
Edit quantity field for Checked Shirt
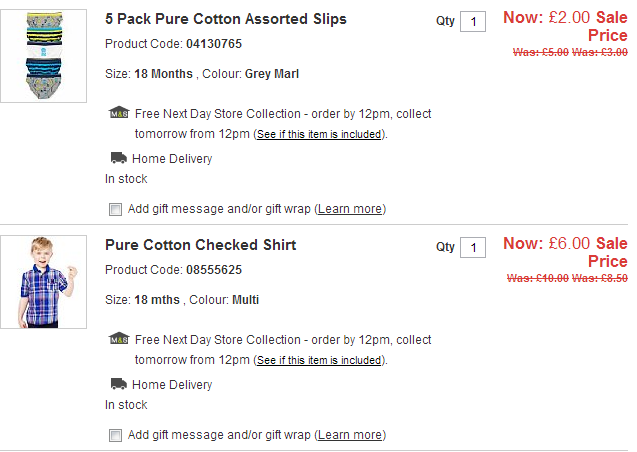(473, 248)
